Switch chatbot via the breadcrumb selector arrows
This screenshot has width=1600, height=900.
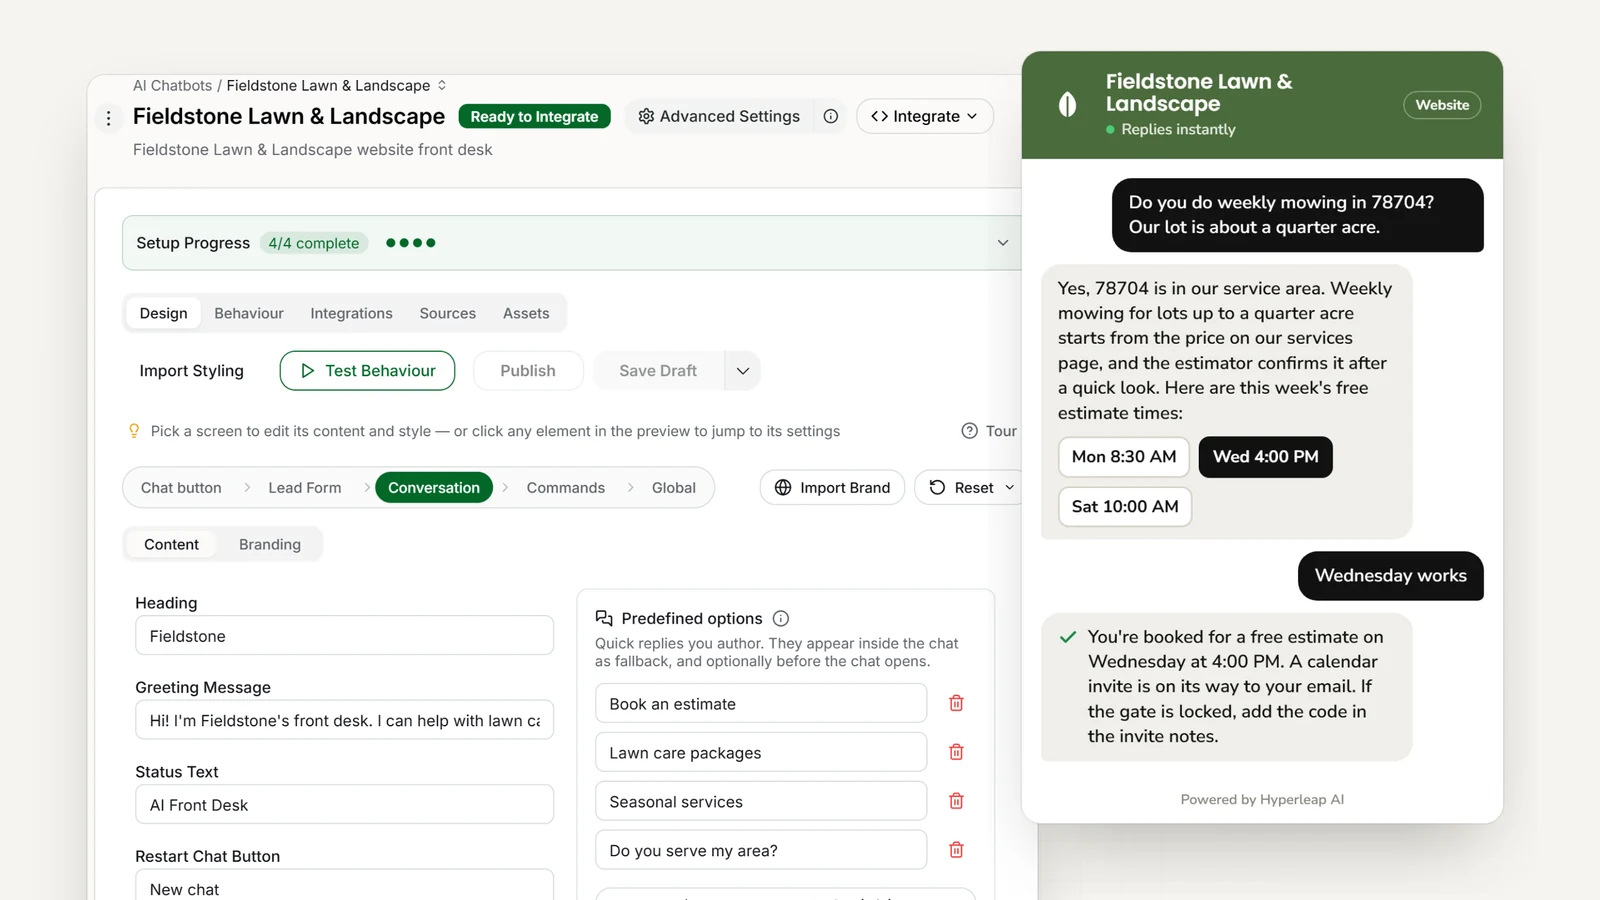[x=442, y=86]
